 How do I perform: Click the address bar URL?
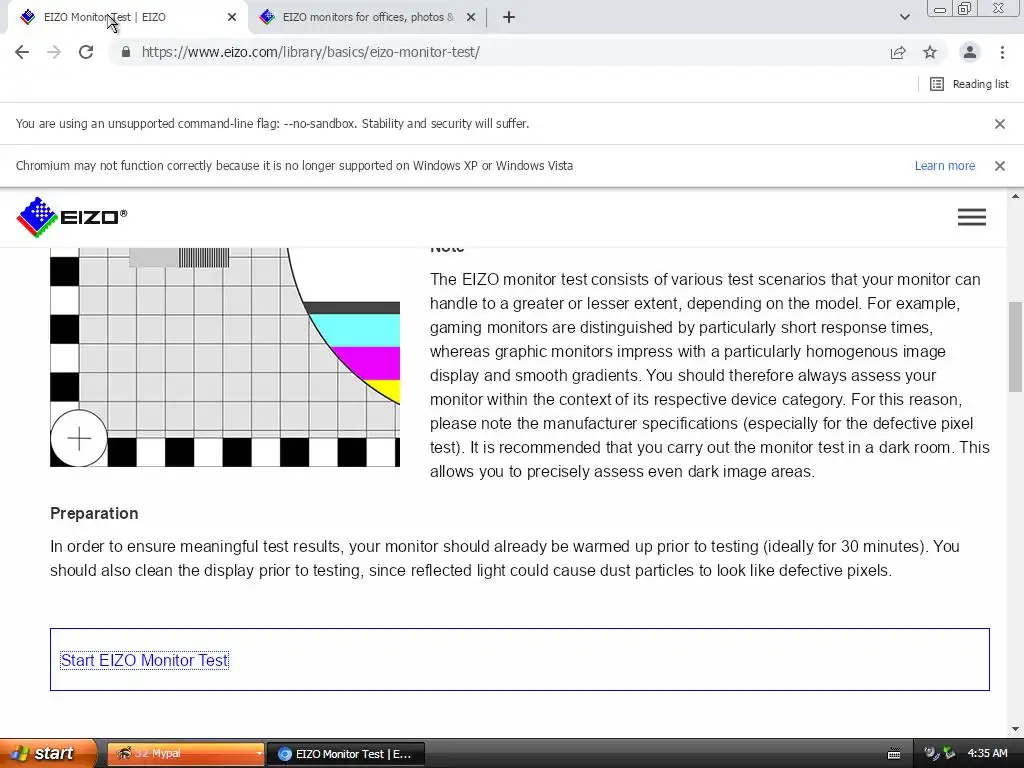[310, 52]
